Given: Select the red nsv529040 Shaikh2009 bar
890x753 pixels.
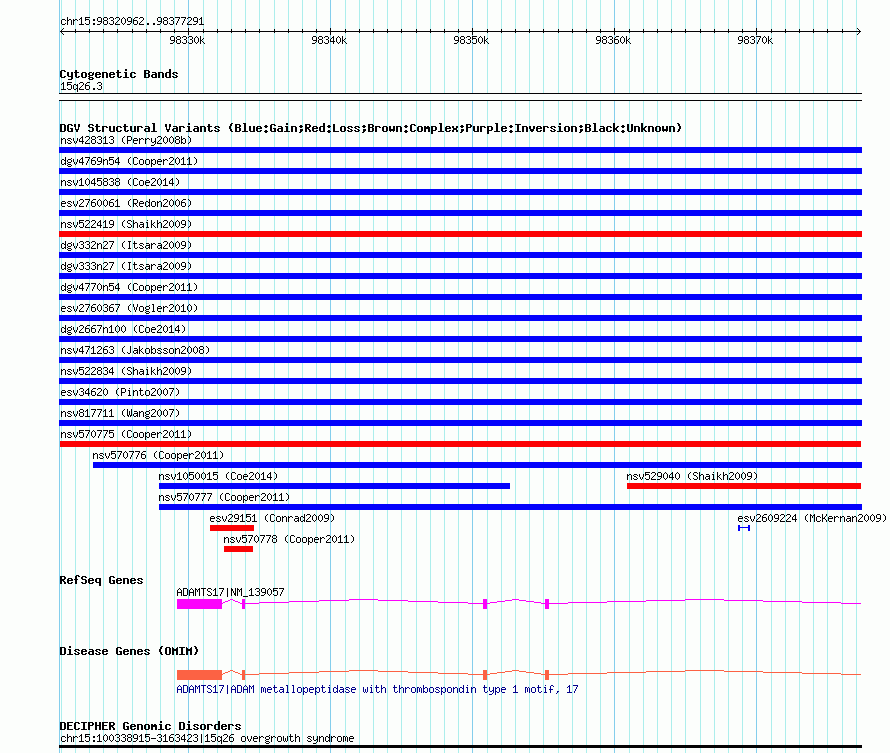Looking at the screenshot, I should click(x=743, y=486).
